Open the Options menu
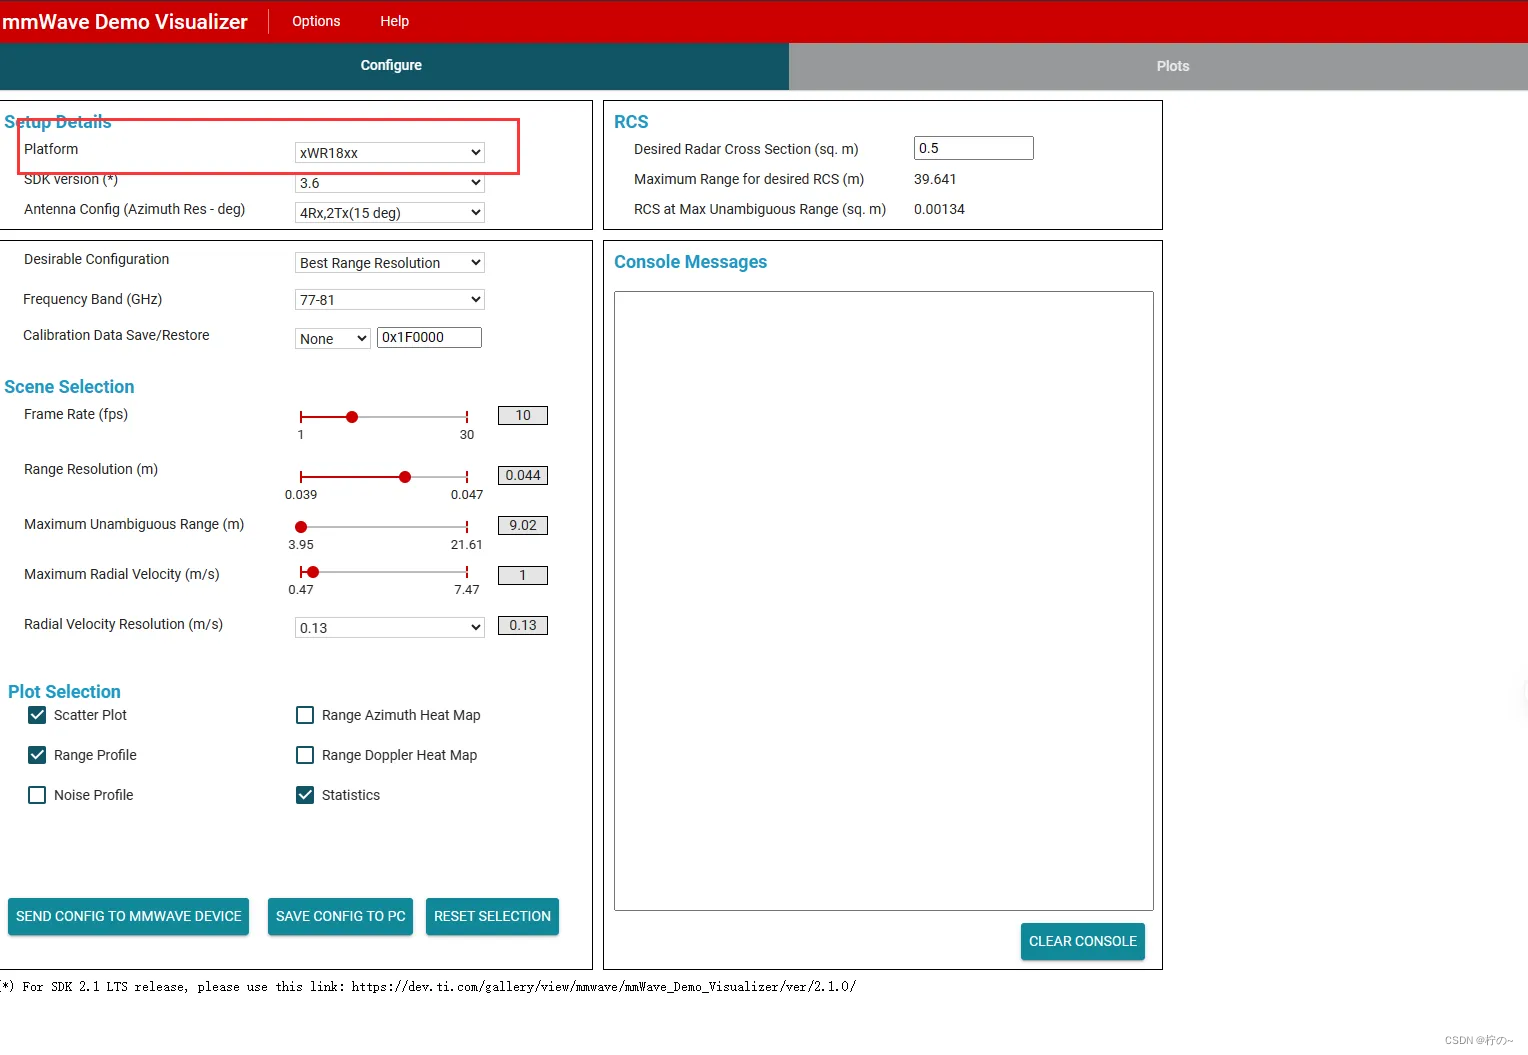 click(316, 21)
